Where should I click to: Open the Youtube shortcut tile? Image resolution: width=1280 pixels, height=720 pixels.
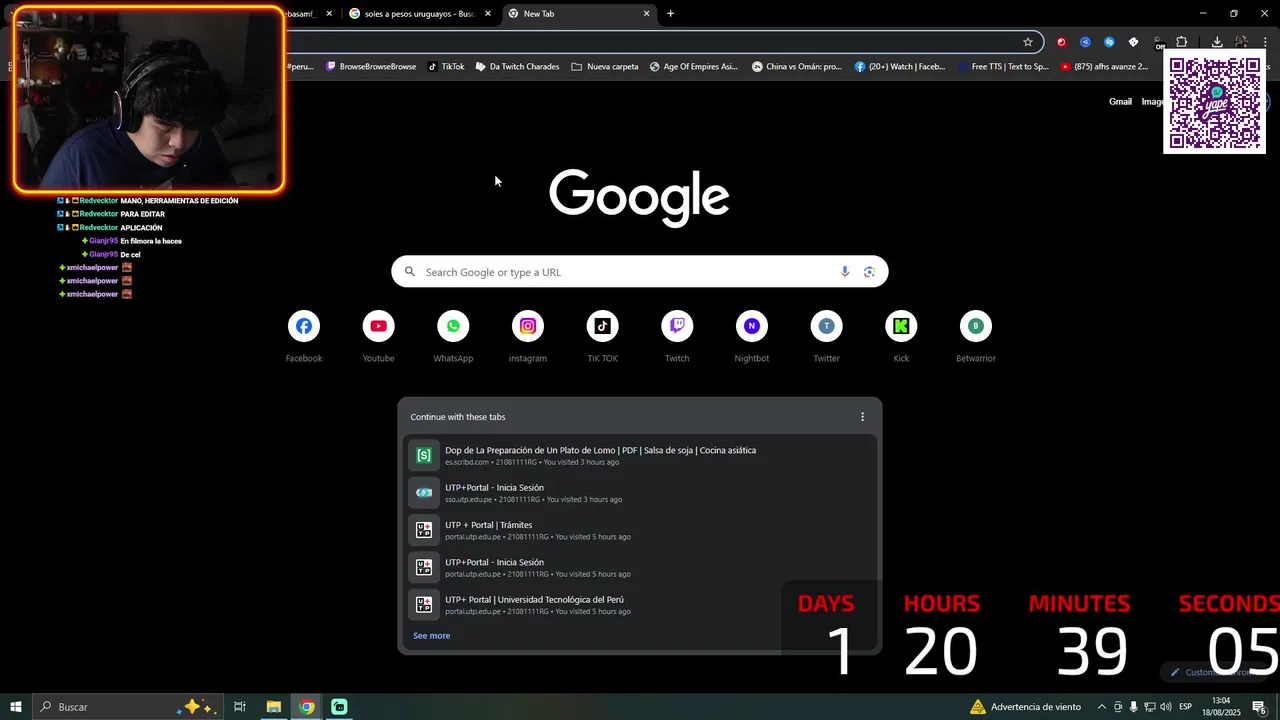378,337
